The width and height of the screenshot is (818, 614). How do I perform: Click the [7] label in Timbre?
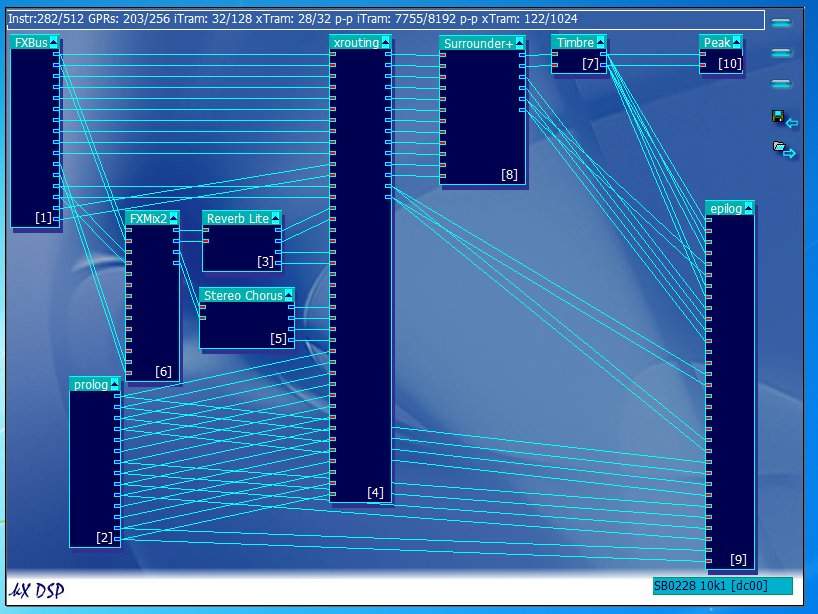coord(590,64)
